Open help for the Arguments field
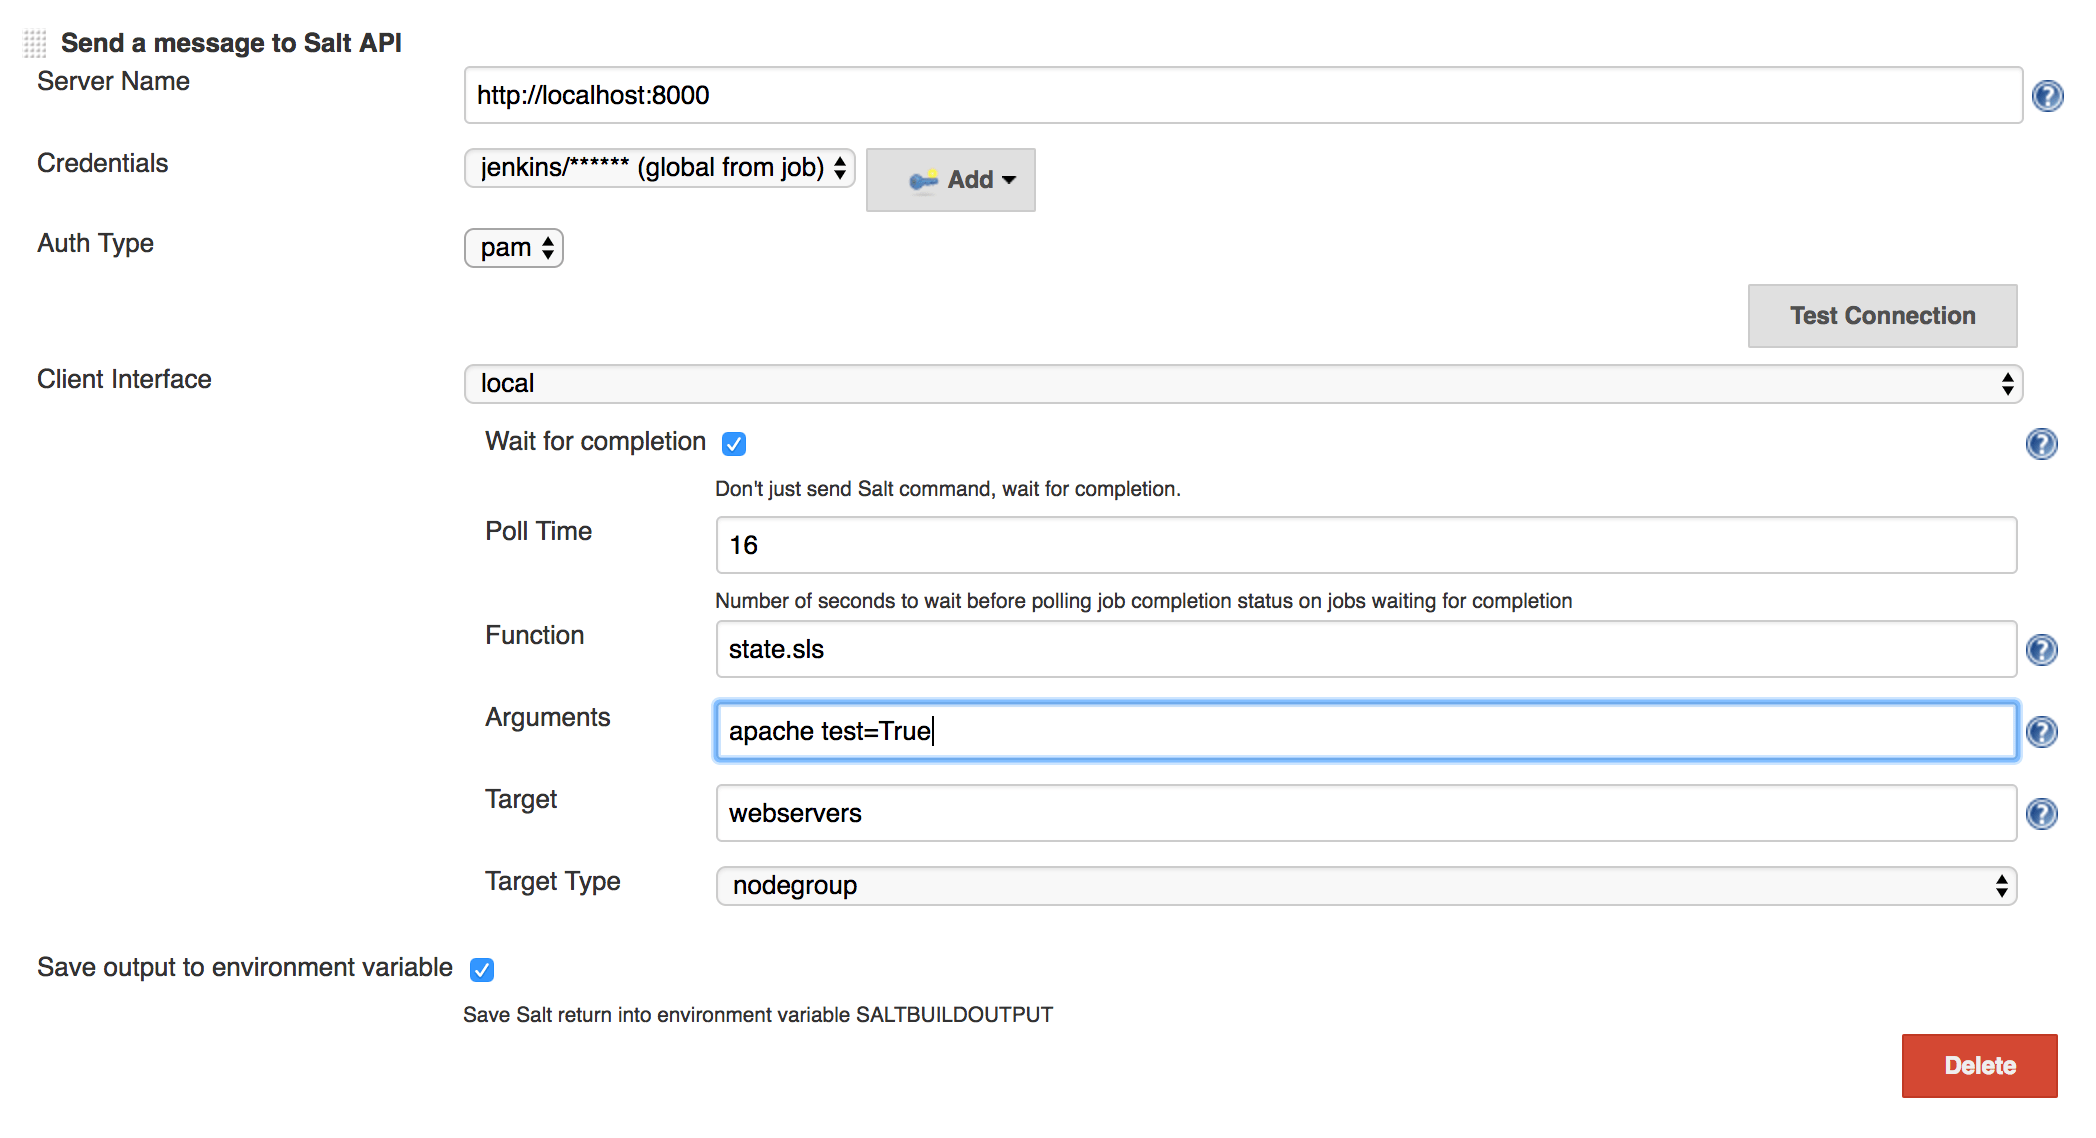 coord(2041,731)
